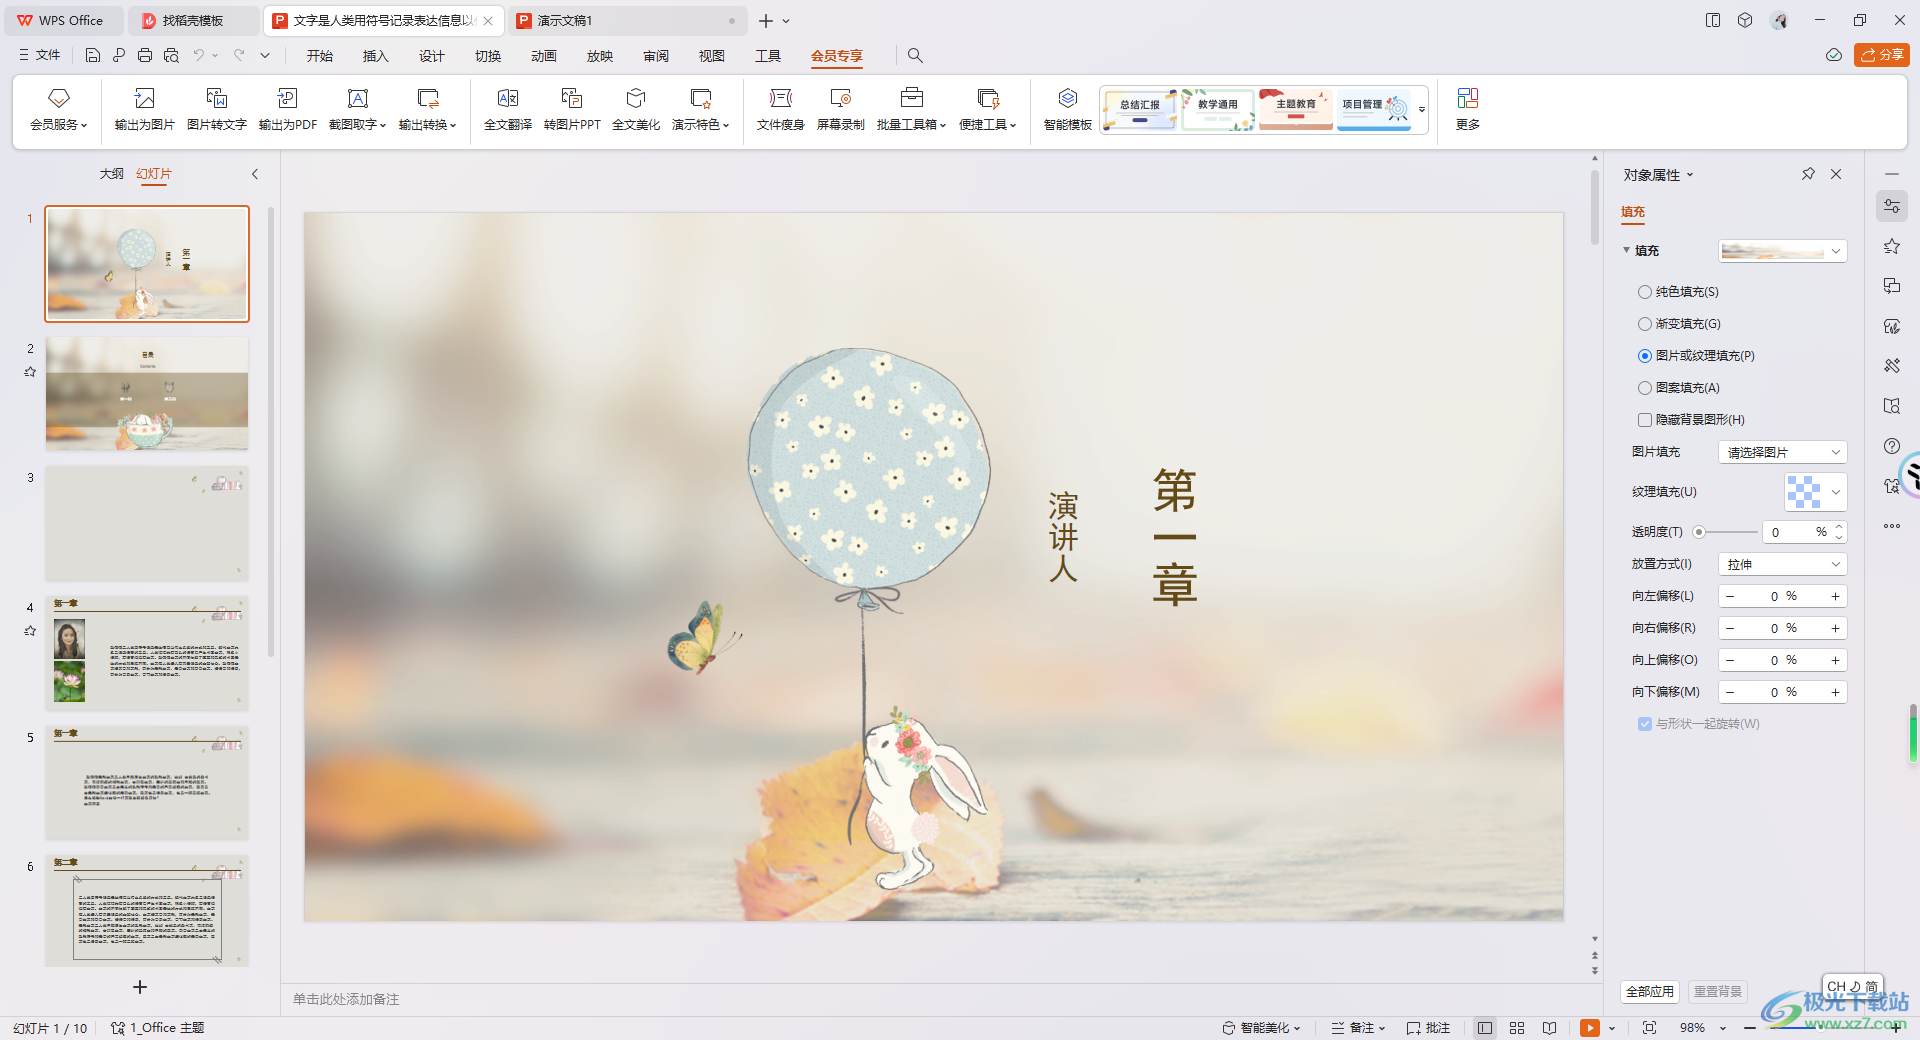
Task: Open the 图片填充 请选择图片 dropdown
Action: pyautogui.click(x=1782, y=452)
